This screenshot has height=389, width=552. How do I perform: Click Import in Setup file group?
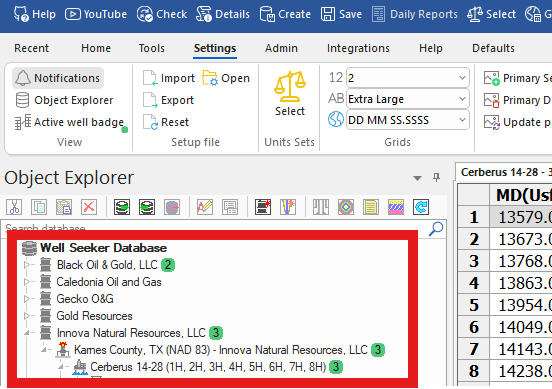pyautogui.click(x=169, y=78)
